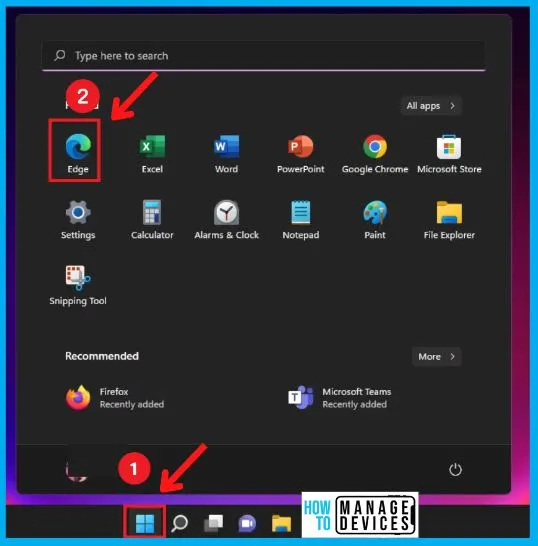Click the Recommended heading text
538x546 pixels.
102,356
